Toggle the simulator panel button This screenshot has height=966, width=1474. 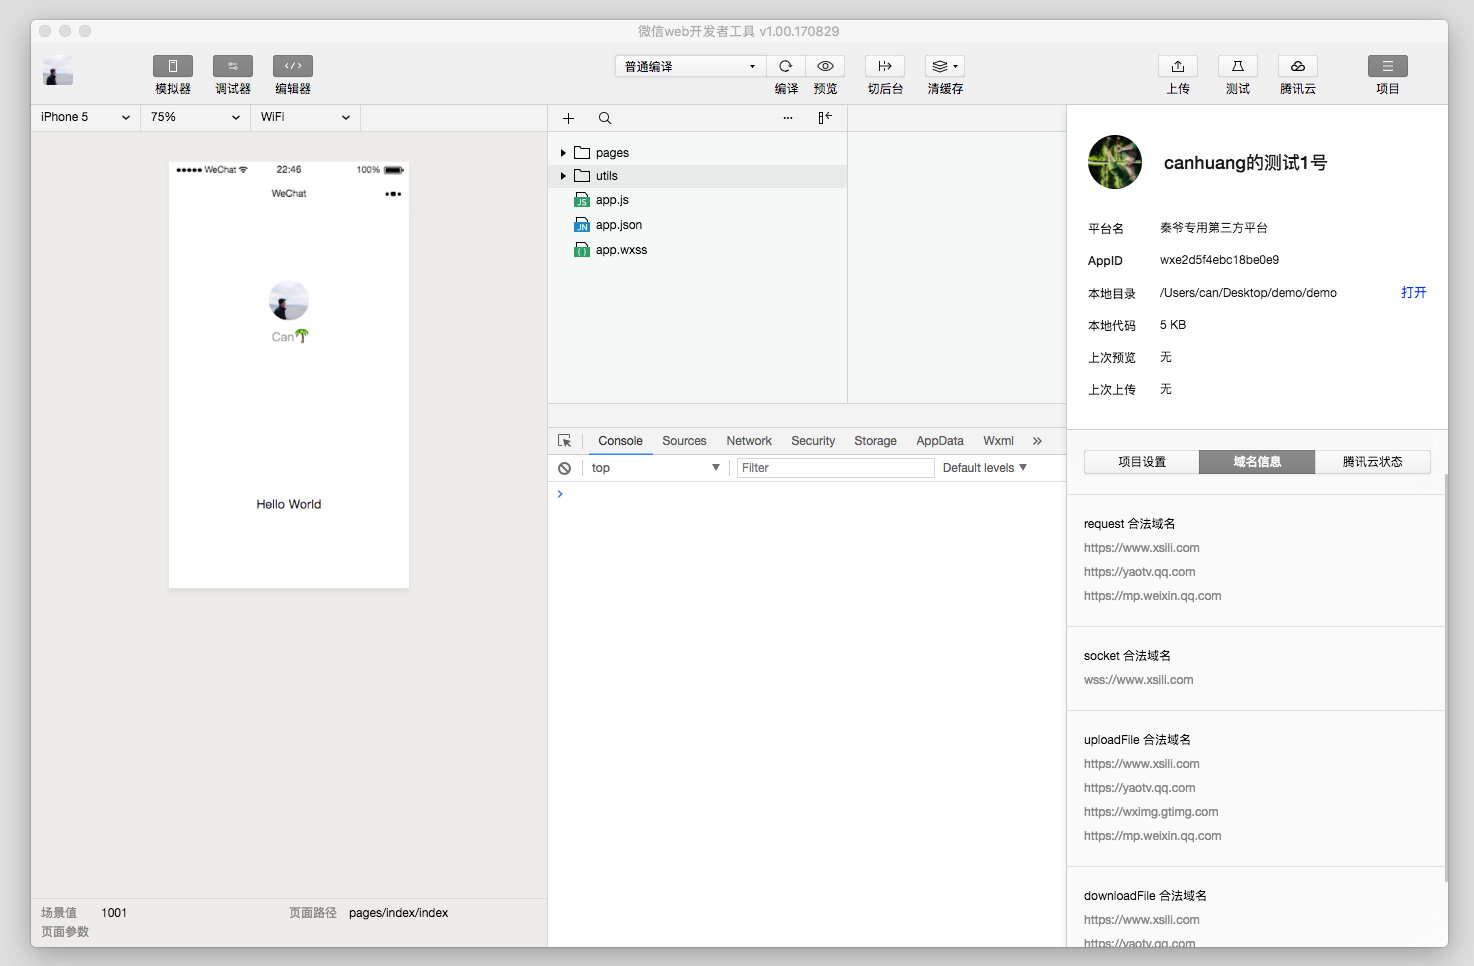pyautogui.click(x=173, y=66)
